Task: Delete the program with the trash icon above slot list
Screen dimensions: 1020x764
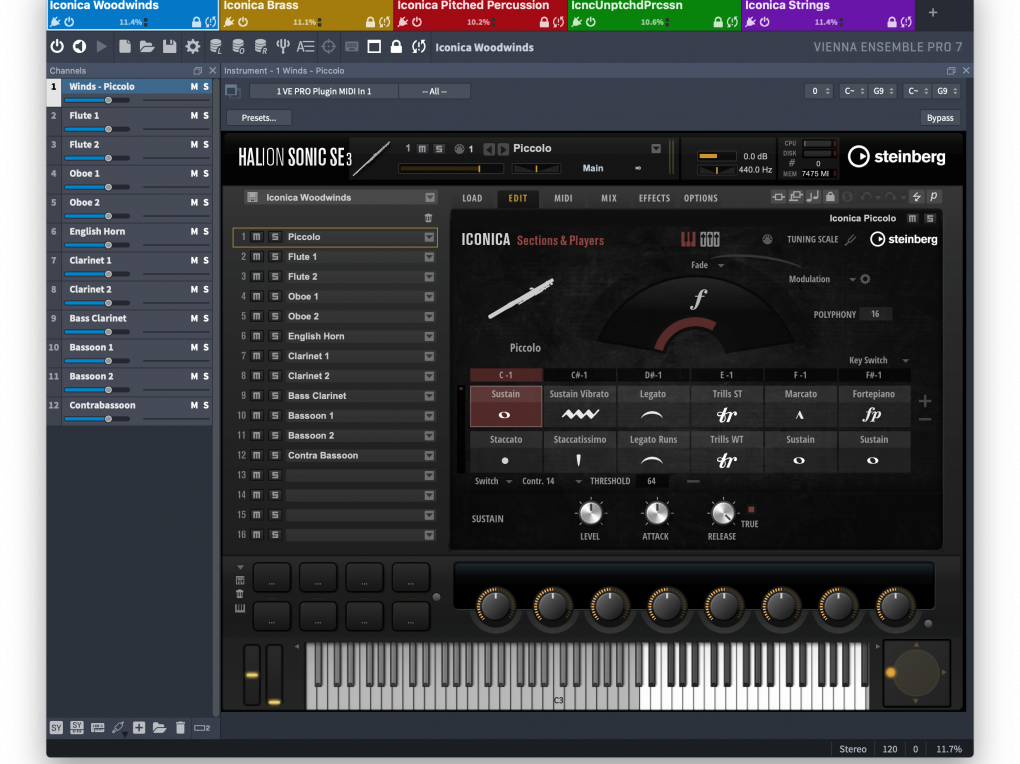Action: 428,218
